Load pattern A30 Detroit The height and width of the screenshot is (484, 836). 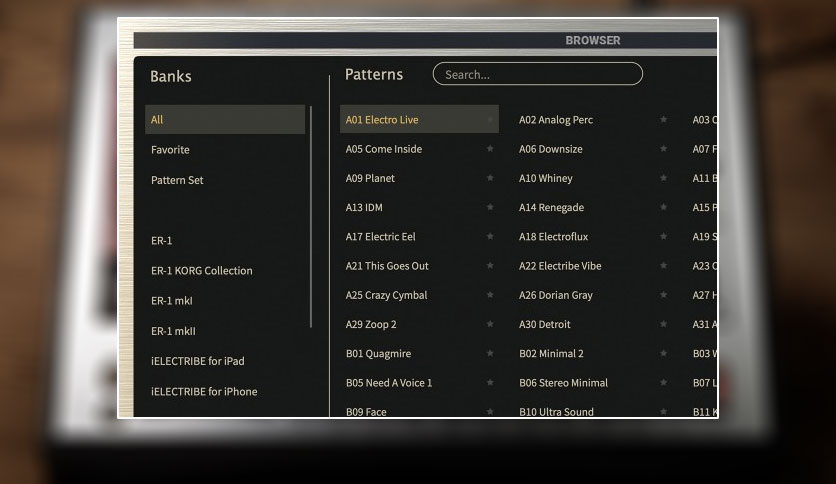pyautogui.click(x=545, y=324)
